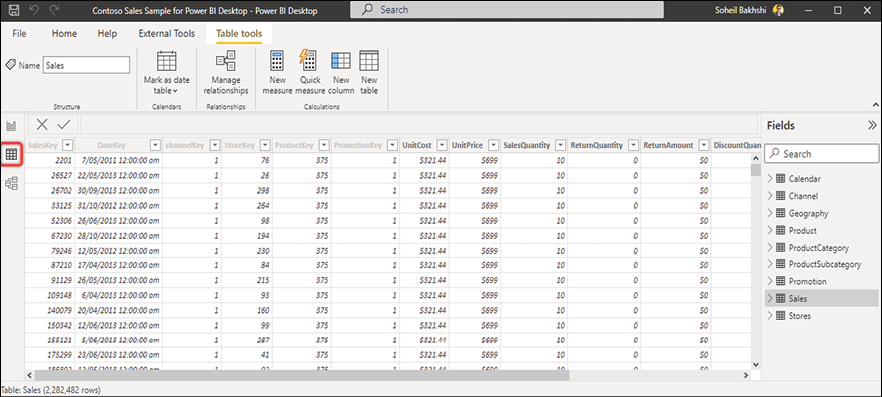The width and height of the screenshot is (882, 397).
Task: Open DateKey column filter dropdown
Action: 156,146
